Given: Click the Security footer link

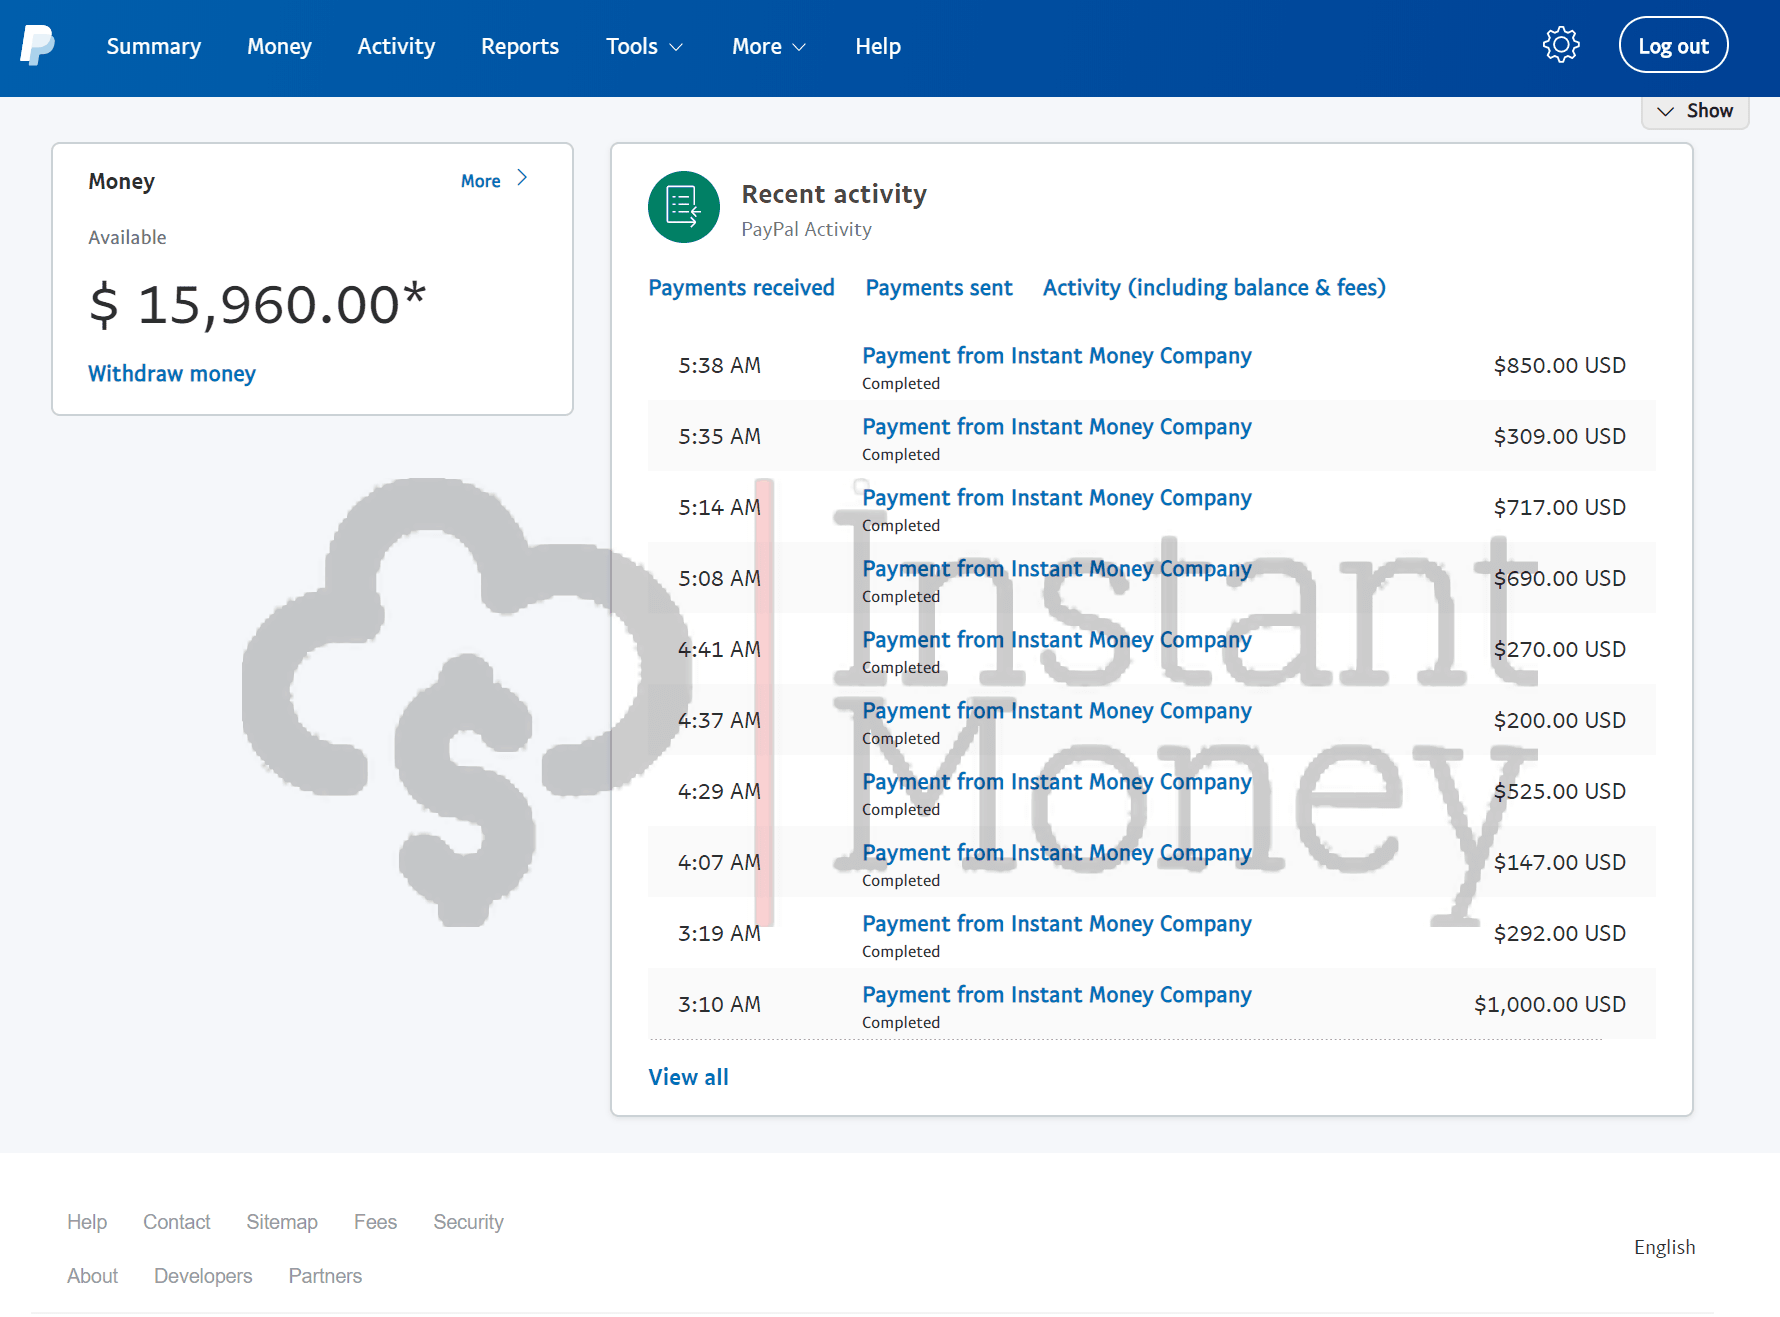Looking at the screenshot, I should [x=468, y=1222].
